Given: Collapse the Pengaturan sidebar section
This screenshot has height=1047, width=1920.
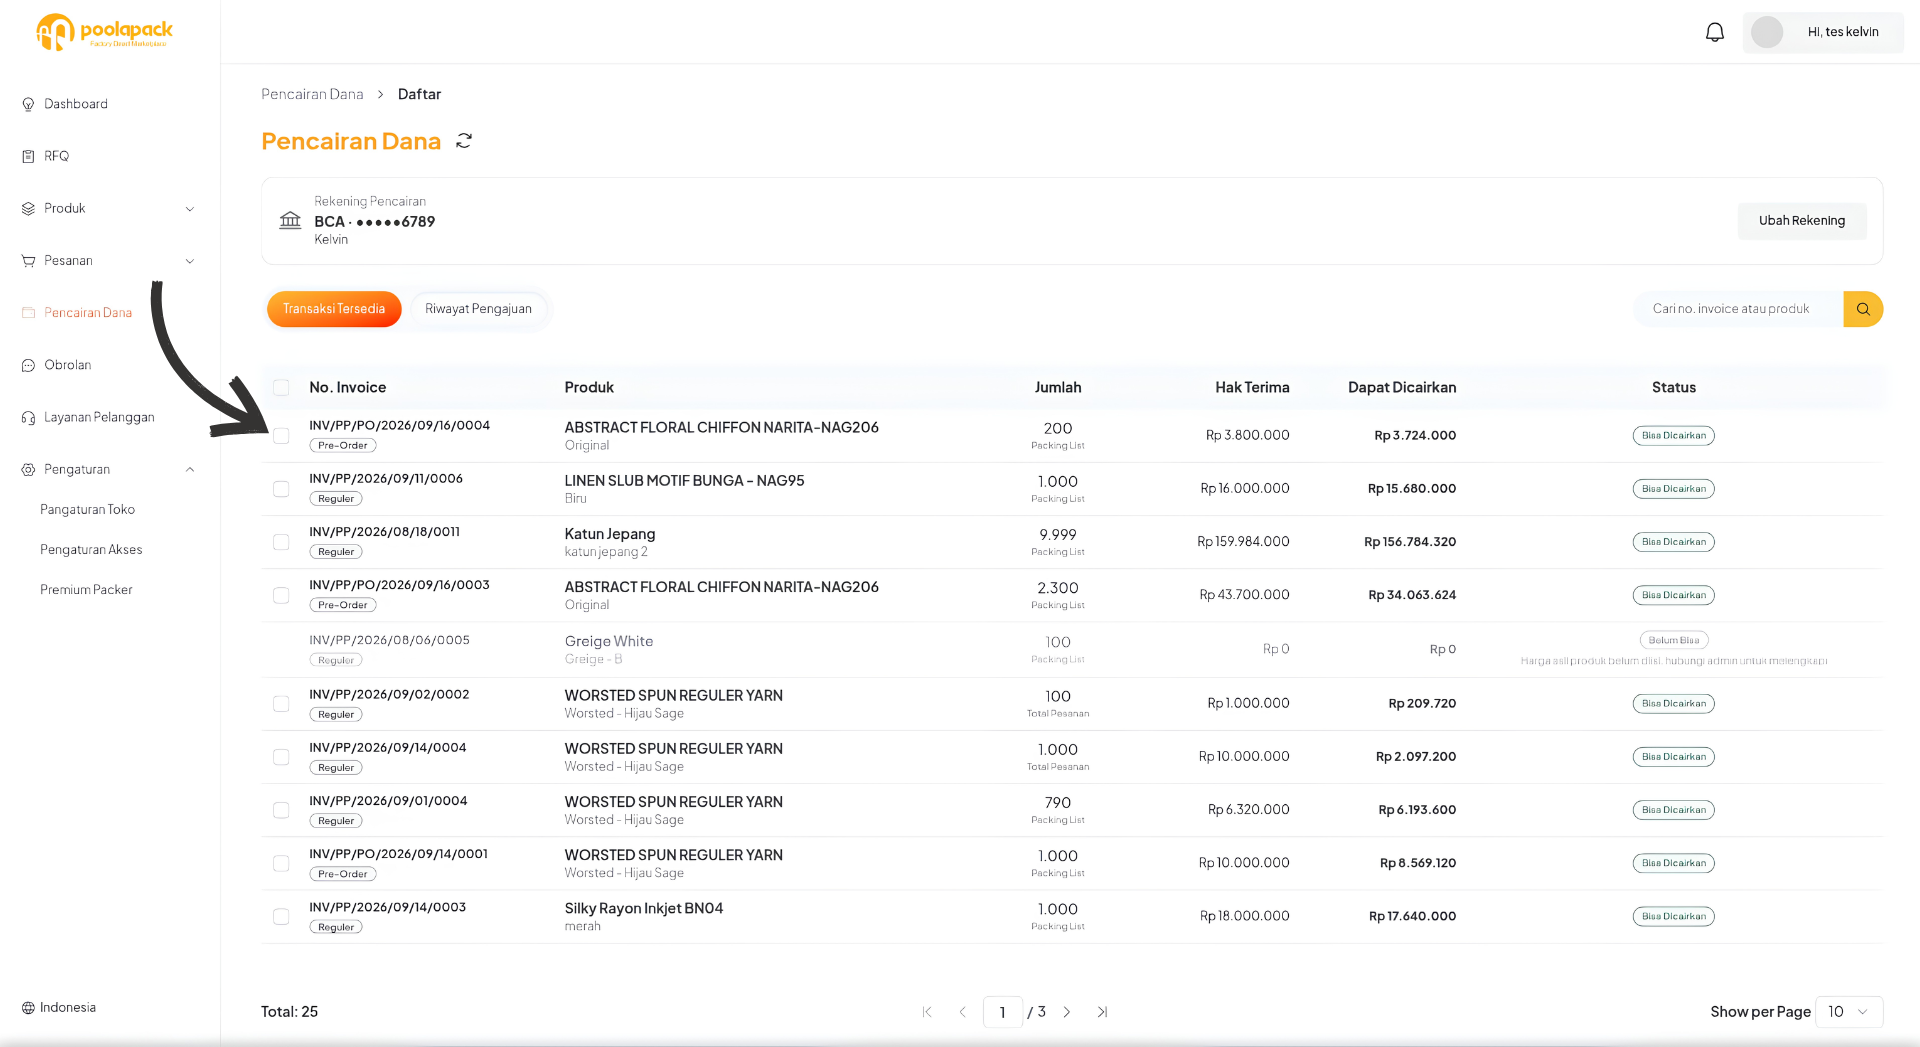Looking at the screenshot, I should 108,469.
